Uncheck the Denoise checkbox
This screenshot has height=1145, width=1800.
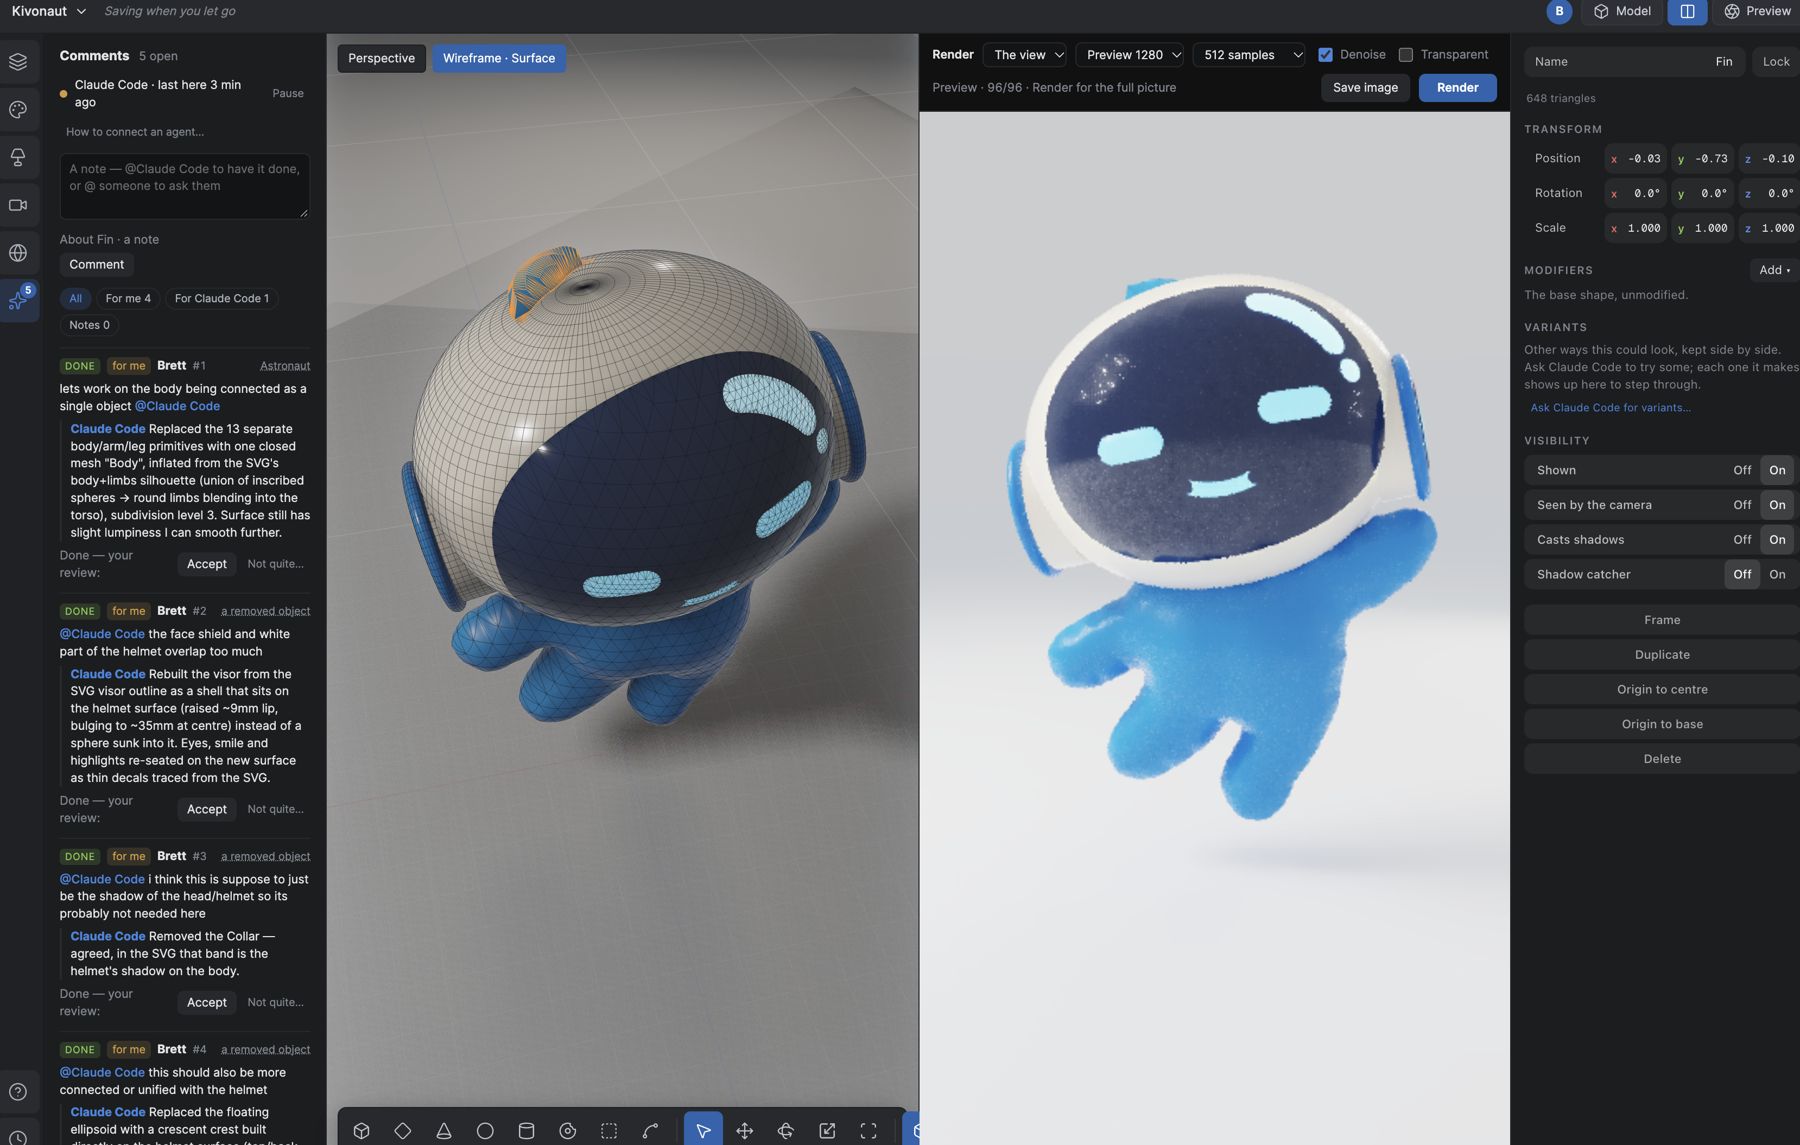(x=1325, y=55)
